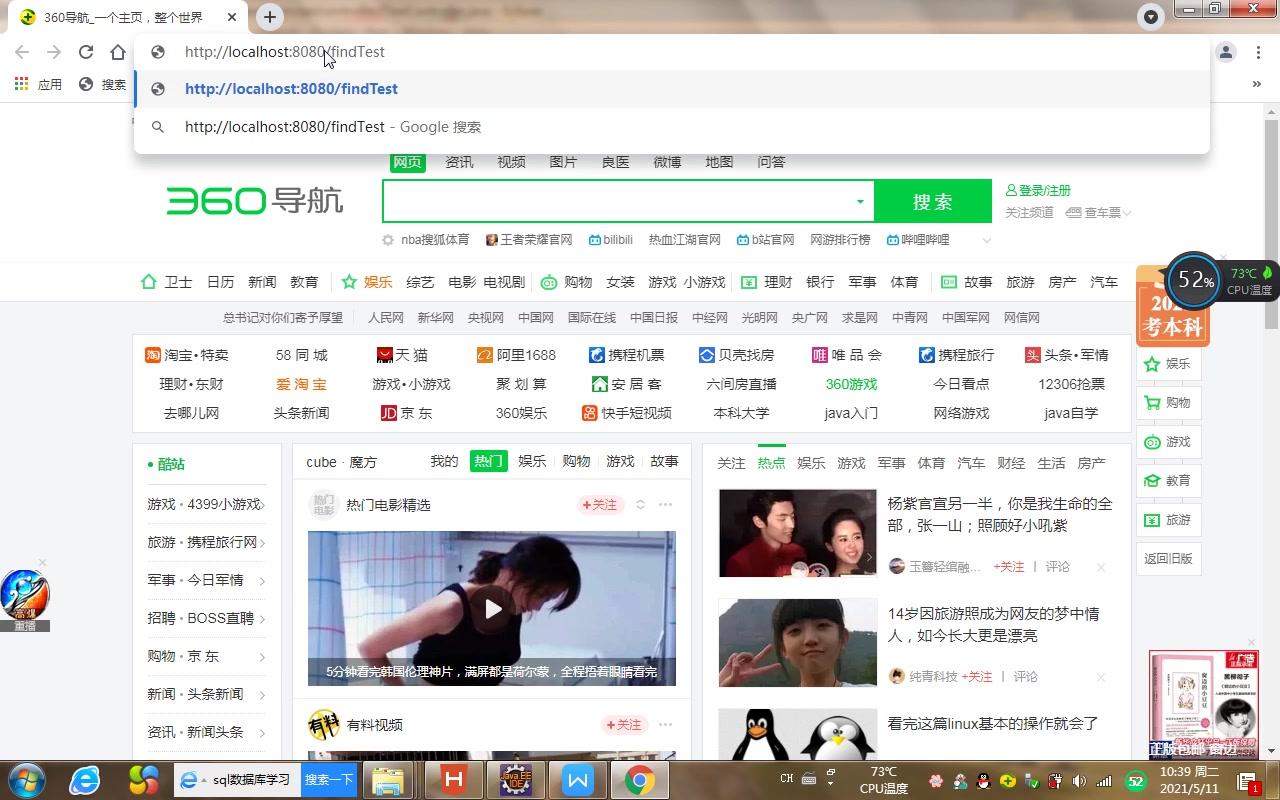Open the 人民网 news link

pyautogui.click(x=385, y=318)
